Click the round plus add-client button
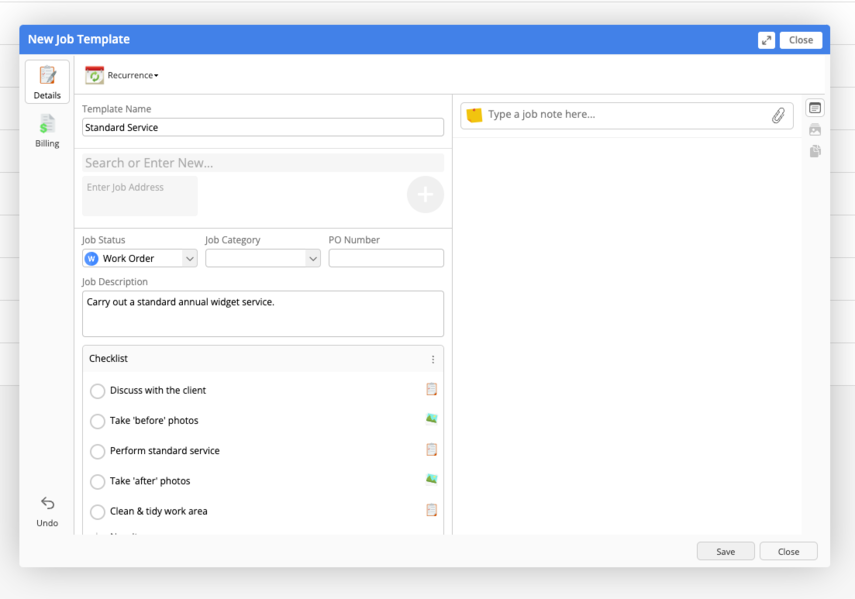Image resolution: width=855 pixels, height=599 pixels. pos(425,195)
